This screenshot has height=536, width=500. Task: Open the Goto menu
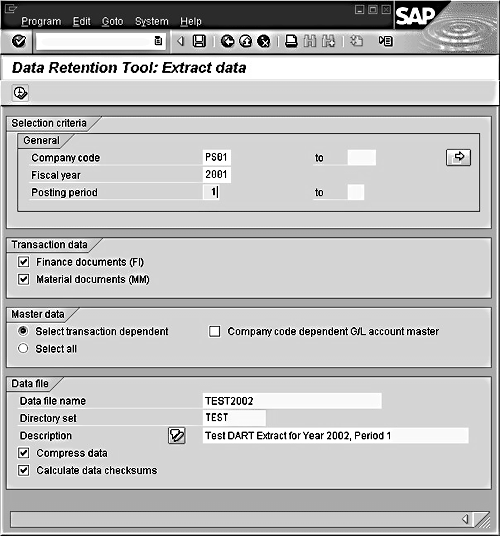(x=112, y=21)
